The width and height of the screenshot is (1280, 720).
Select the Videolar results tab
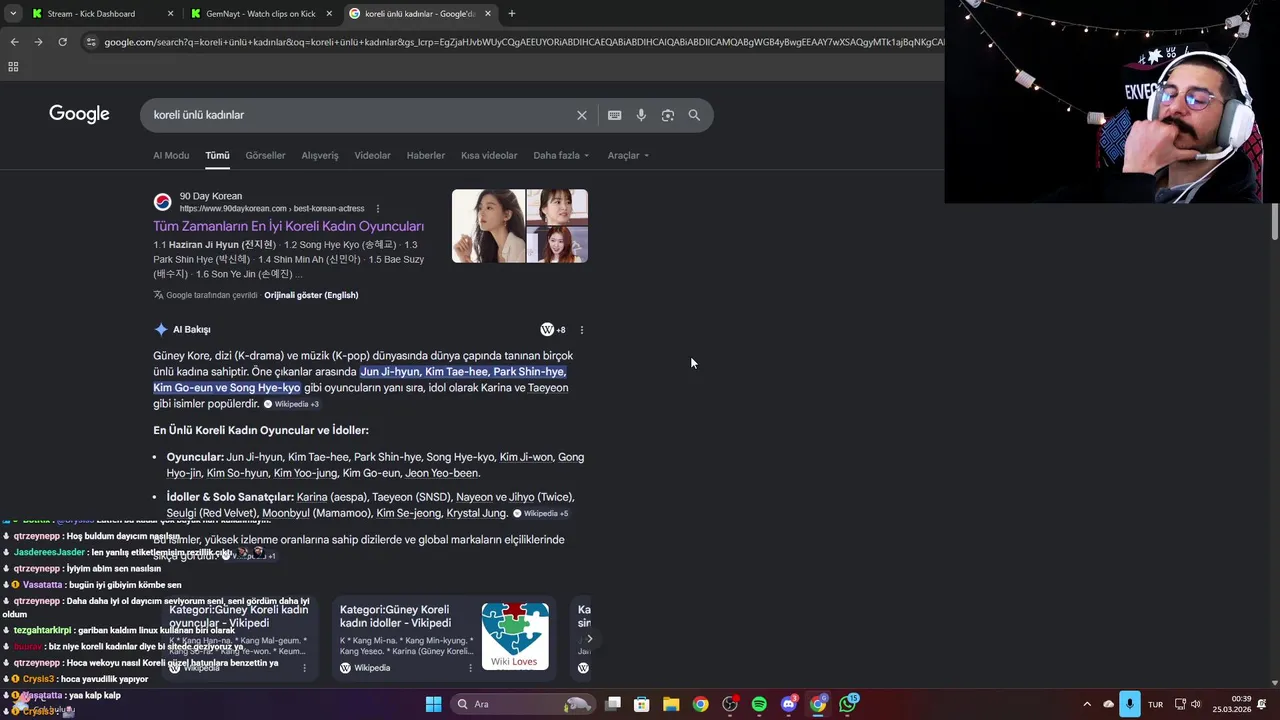pos(372,155)
